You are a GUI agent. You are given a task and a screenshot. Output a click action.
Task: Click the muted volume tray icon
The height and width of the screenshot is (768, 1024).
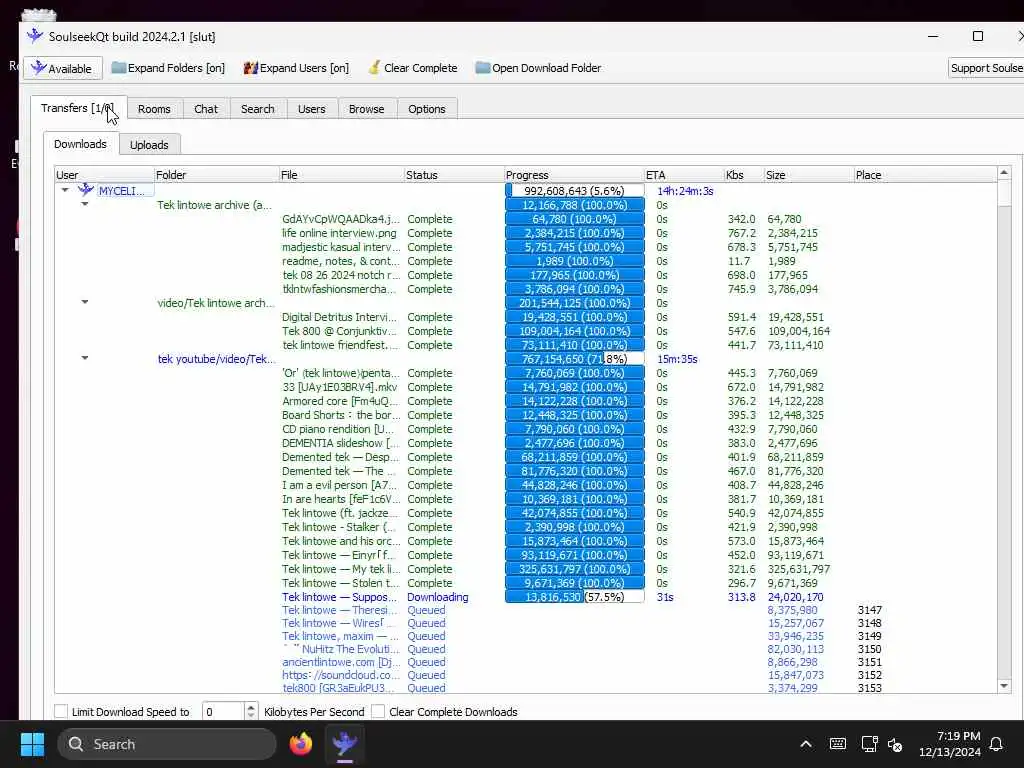coord(895,744)
